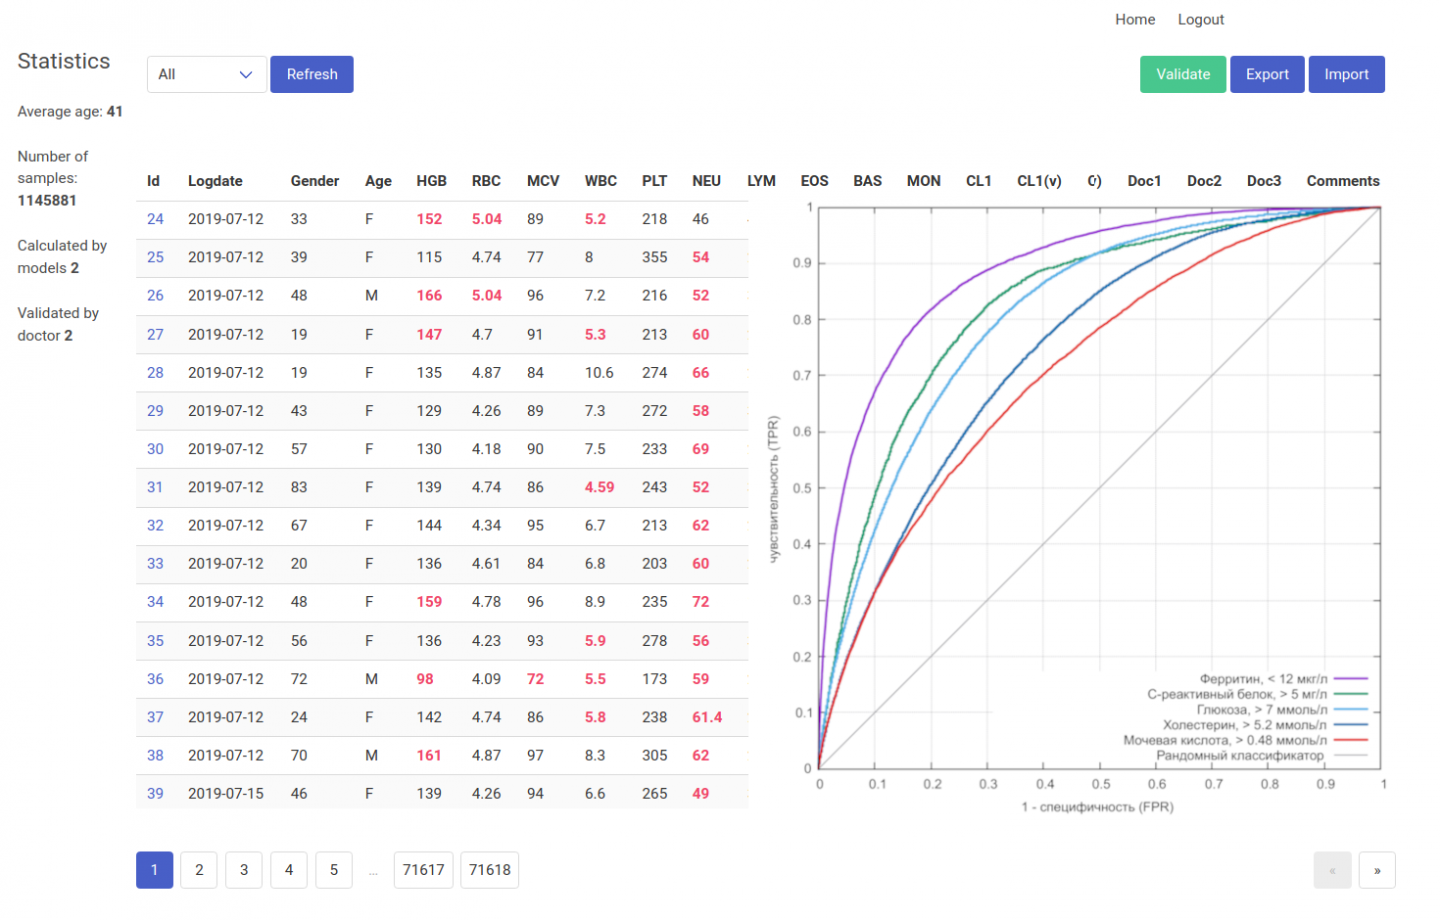
Task: Click the red Мочевая кислота legend line
Action: pos(1351,740)
